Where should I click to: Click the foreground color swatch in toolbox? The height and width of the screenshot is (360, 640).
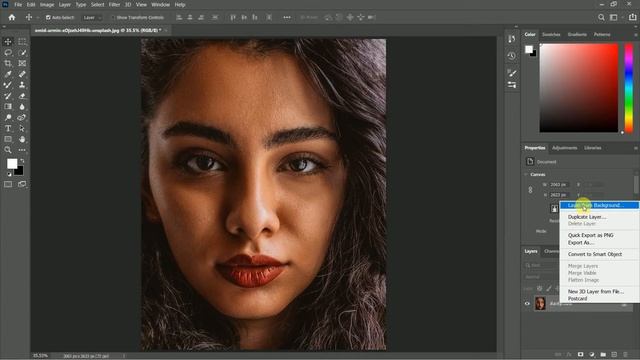click(12, 164)
